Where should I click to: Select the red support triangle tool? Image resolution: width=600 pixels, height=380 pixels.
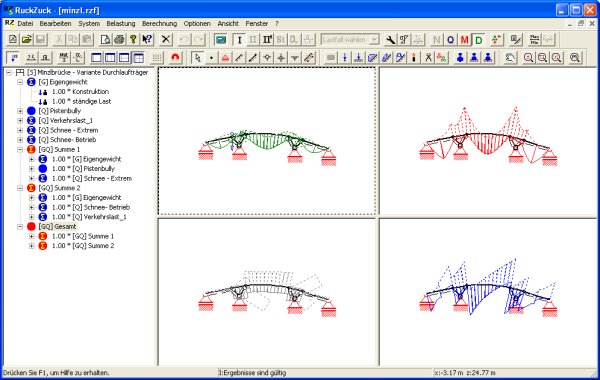(x=225, y=58)
